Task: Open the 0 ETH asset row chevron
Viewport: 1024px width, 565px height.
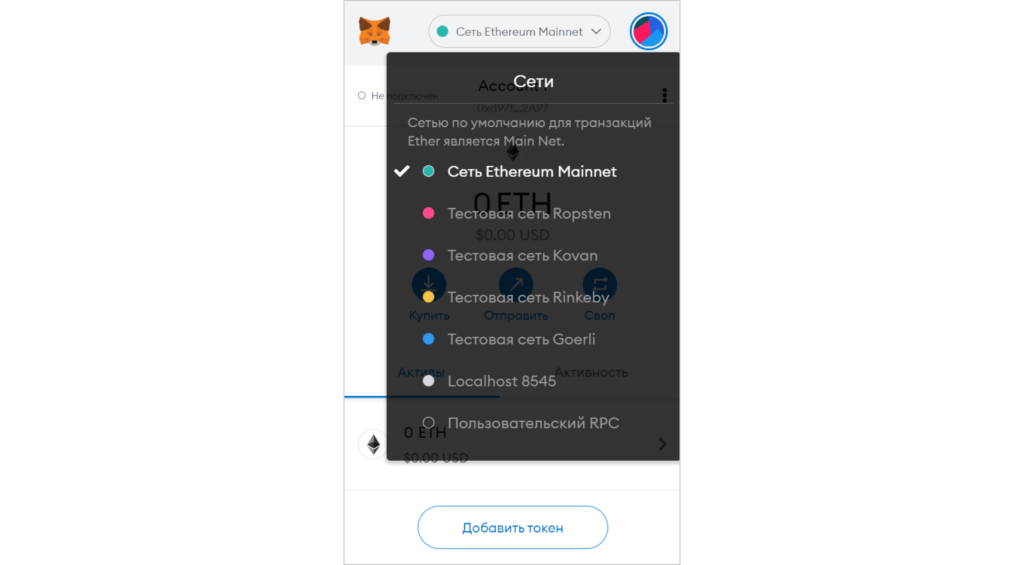Action: (x=662, y=444)
